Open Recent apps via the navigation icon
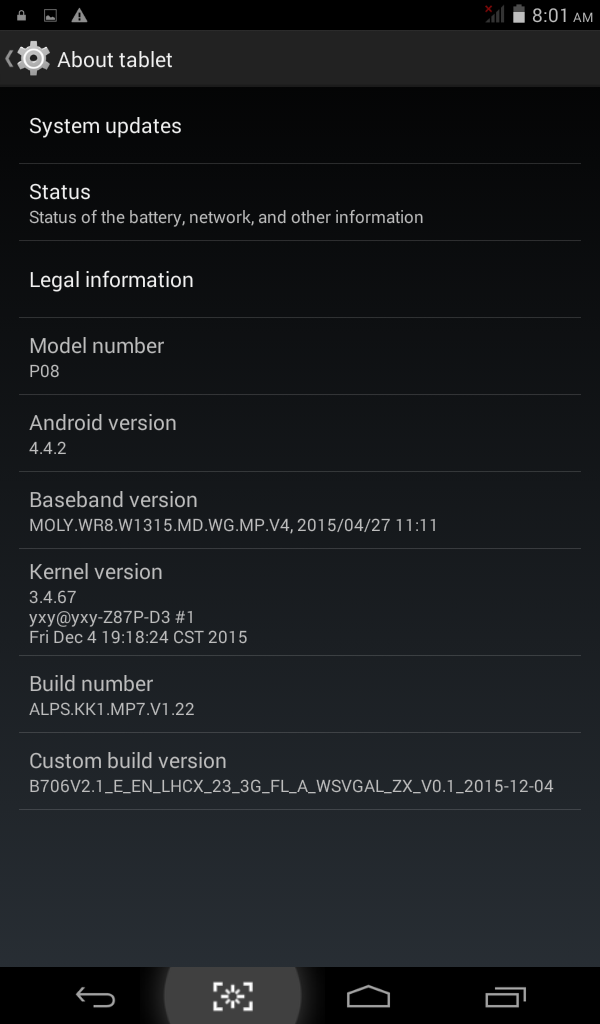Screen dimensions: 600x1024 (505, 997)
